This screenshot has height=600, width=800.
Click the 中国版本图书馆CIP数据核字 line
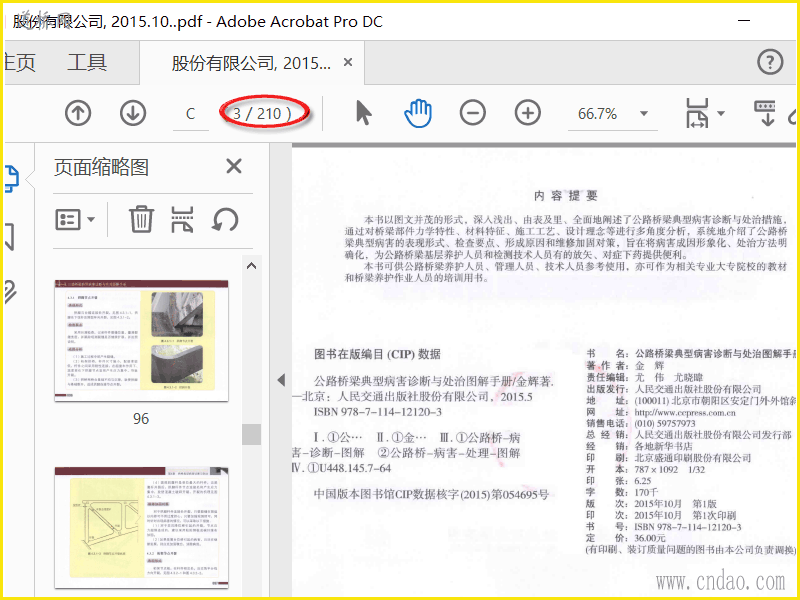click(x=431, y=494)
